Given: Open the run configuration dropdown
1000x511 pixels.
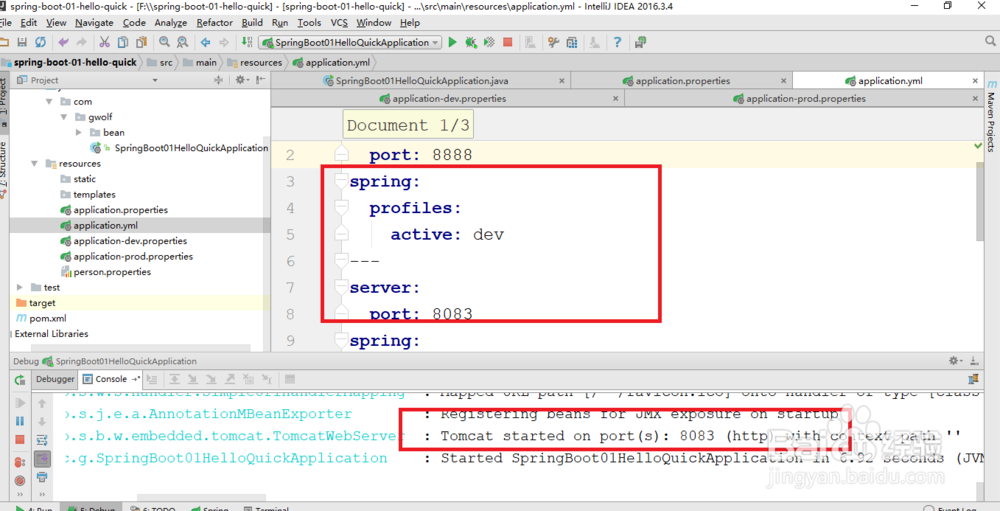Looking at the screenshot, I should 350,42.
